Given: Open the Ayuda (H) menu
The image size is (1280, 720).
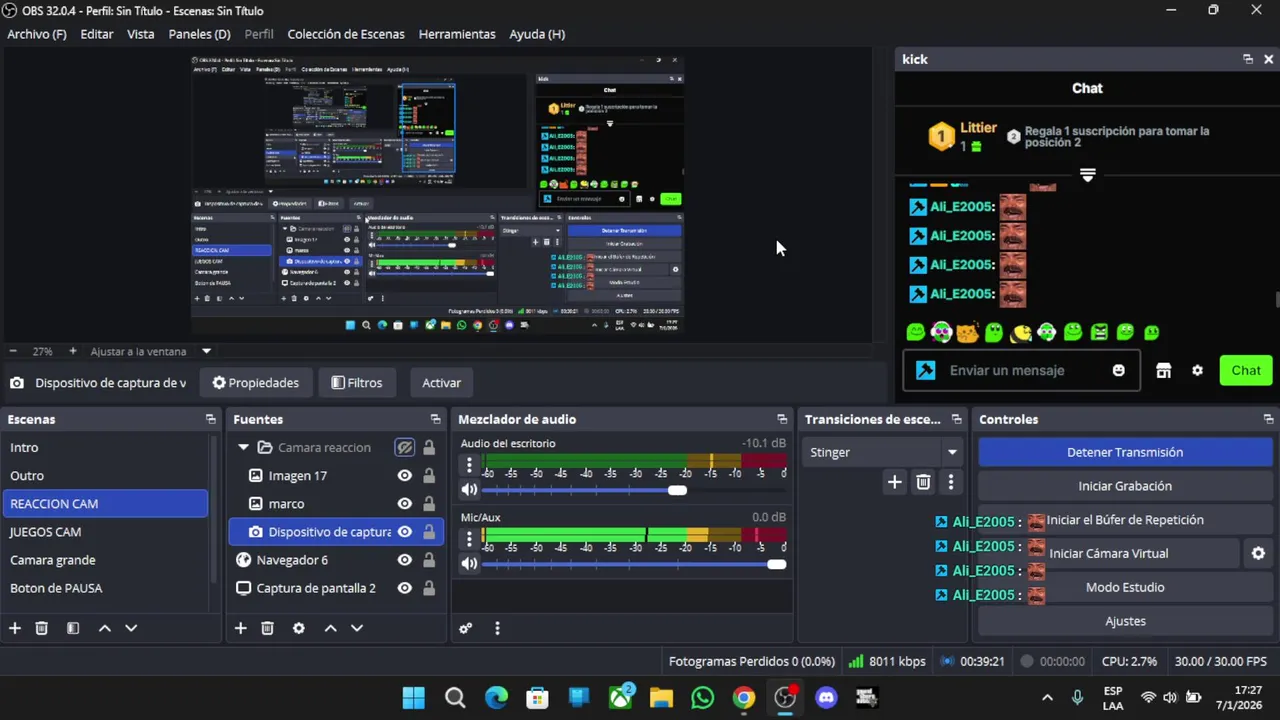Looking at the screenshot, I should pos(537,34).
